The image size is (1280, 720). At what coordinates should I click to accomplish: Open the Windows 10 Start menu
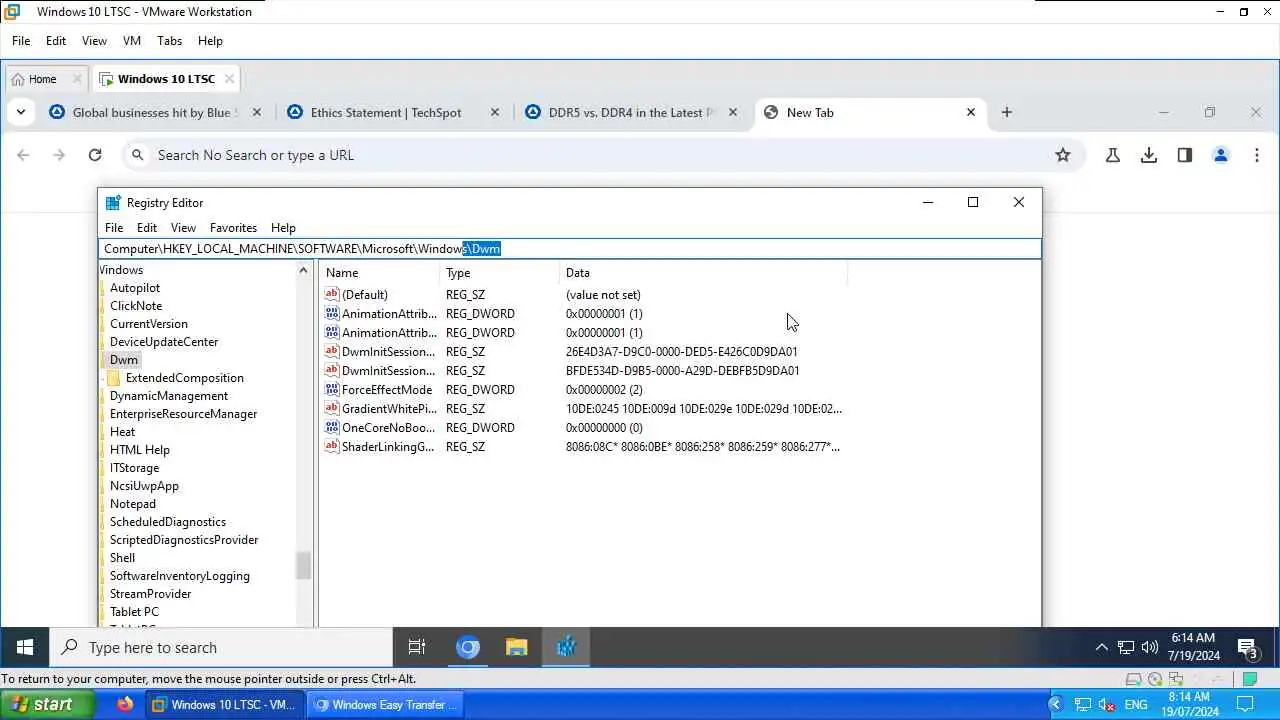(25, 647)
